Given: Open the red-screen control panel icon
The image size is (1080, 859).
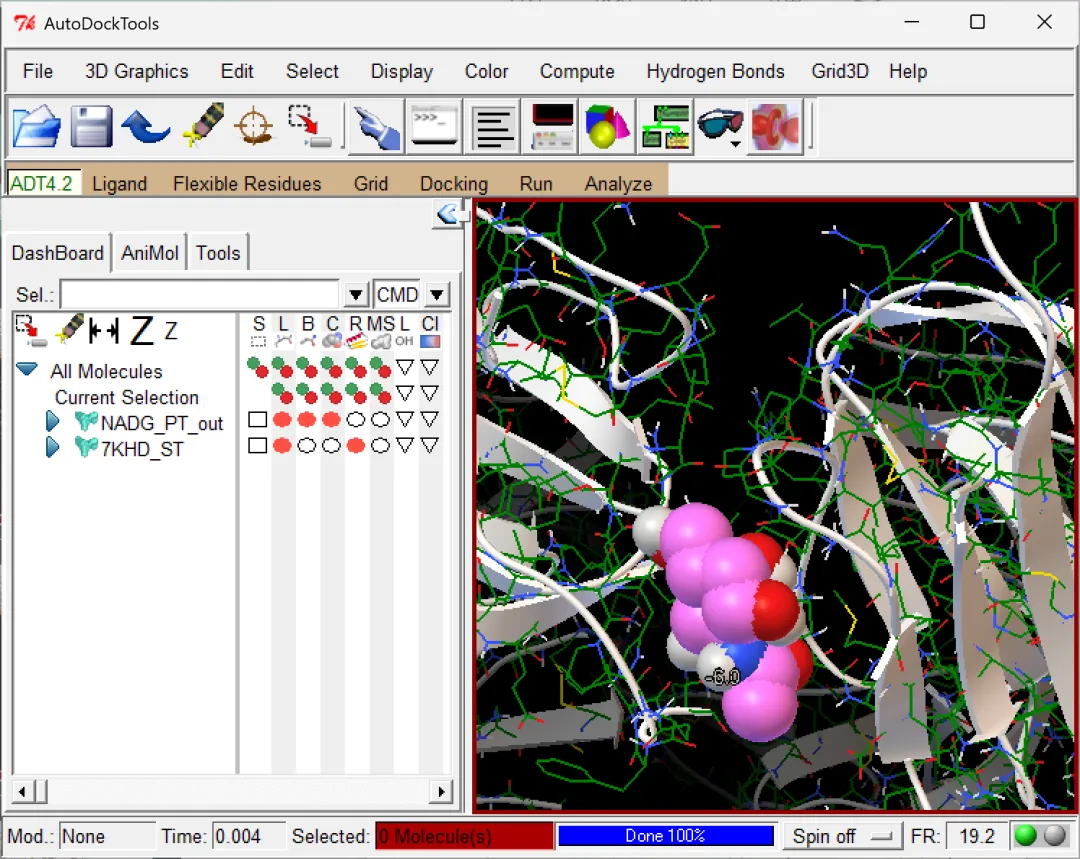Looking at the screenshot, I should (550, 127).
